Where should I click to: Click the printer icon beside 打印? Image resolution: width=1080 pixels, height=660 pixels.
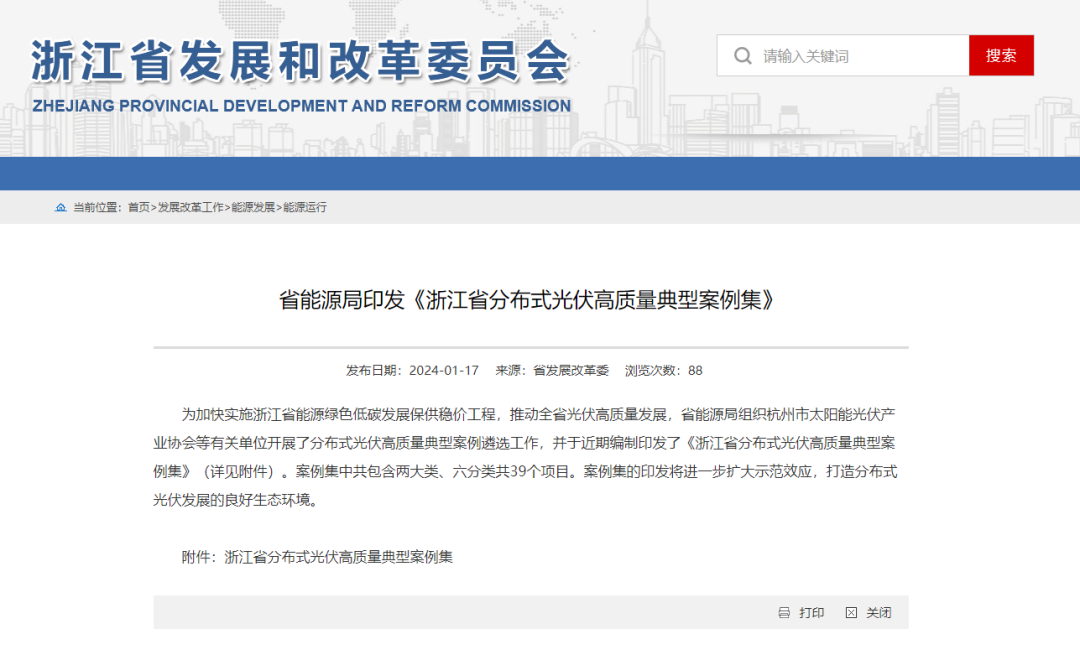coord(784,613)
